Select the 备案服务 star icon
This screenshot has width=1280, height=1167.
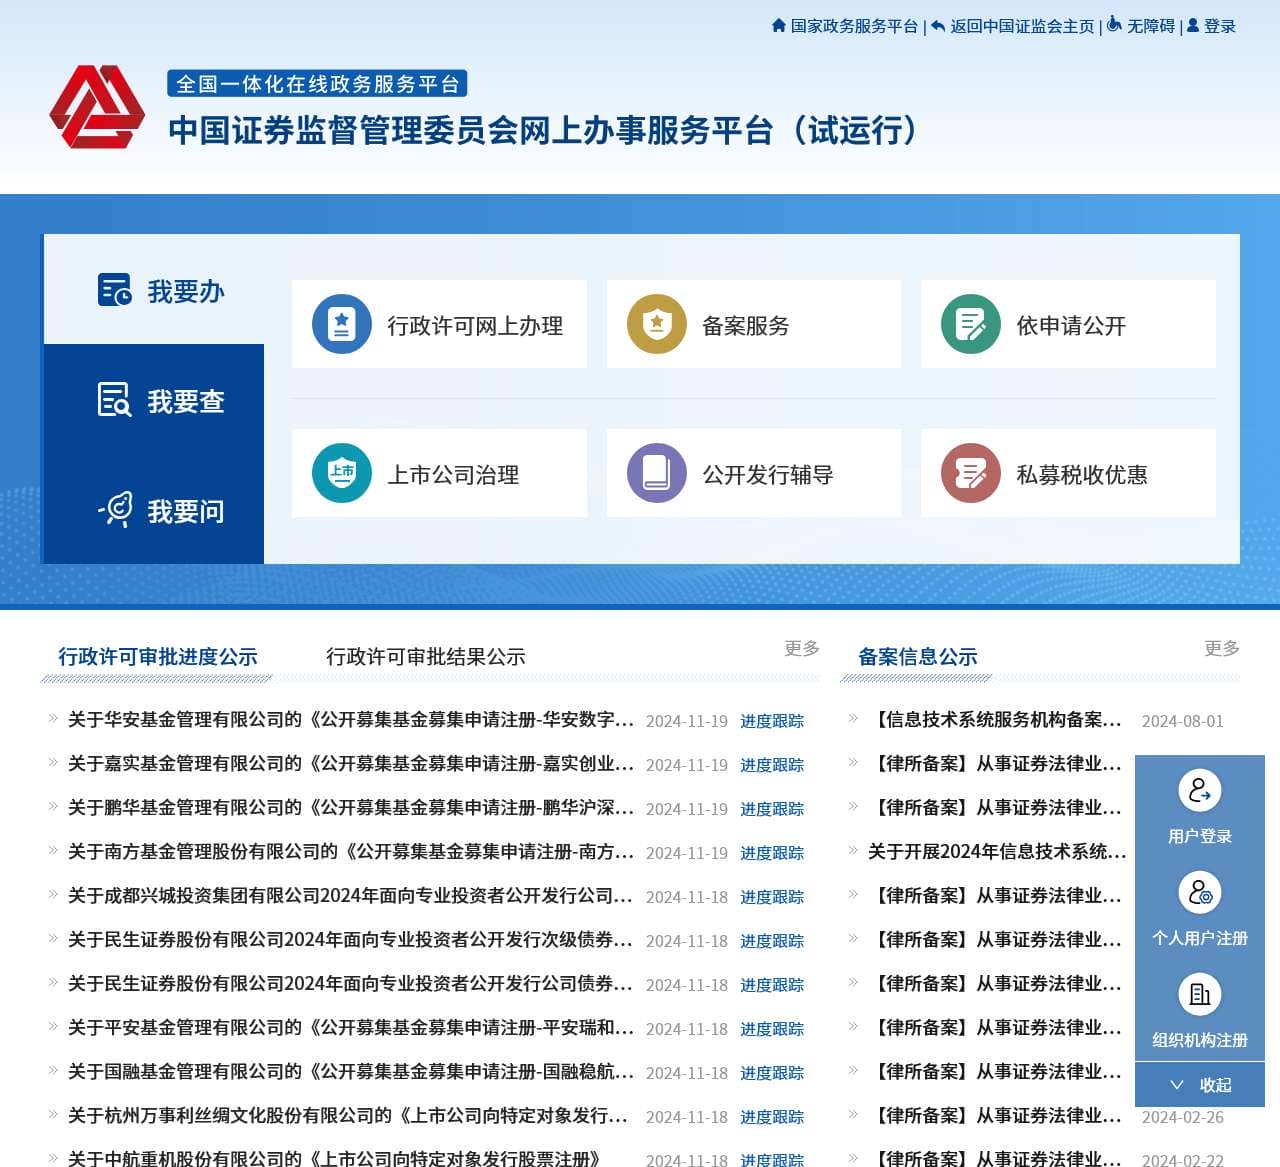[x=656, y=323]
